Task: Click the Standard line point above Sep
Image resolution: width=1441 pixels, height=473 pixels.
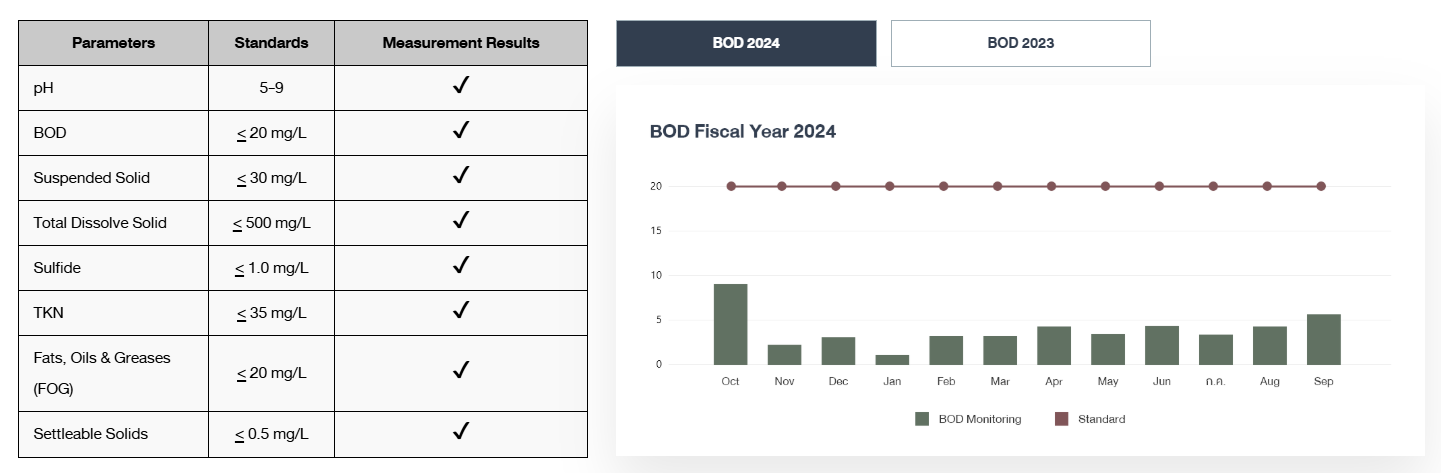Action: tap(1321, 186)
